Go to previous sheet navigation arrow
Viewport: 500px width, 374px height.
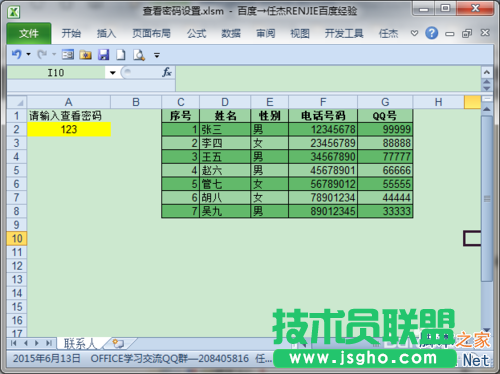pyautogui.click(x=26, y=343)
